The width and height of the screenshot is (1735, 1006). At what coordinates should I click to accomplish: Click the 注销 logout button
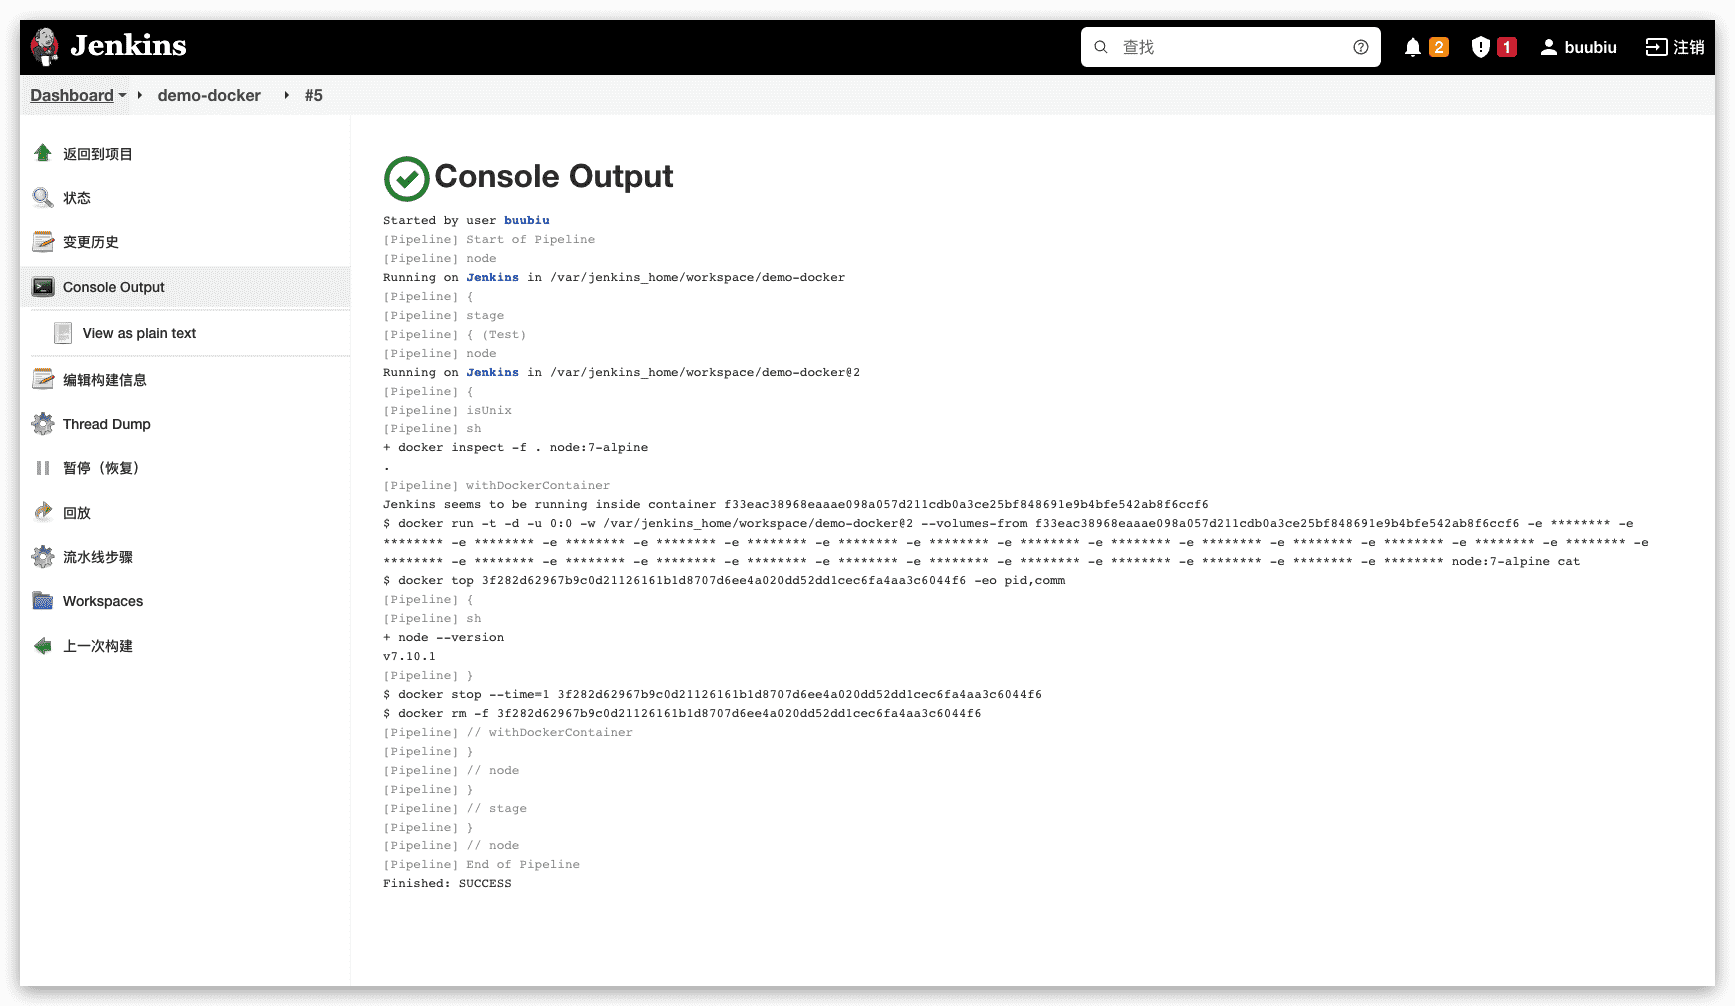tap(1675, 47)
